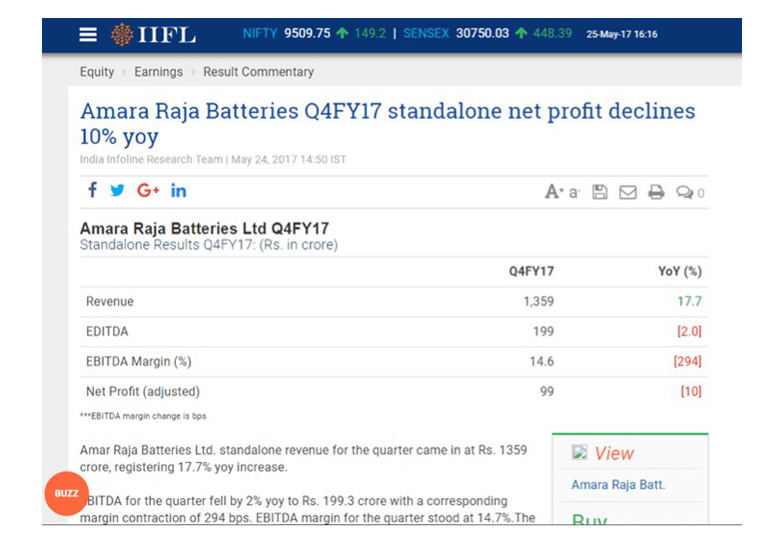The width and height of the screenshot is (768, 546).
Task: Click the green SENSEX up arrow
Action: [521, 33]
